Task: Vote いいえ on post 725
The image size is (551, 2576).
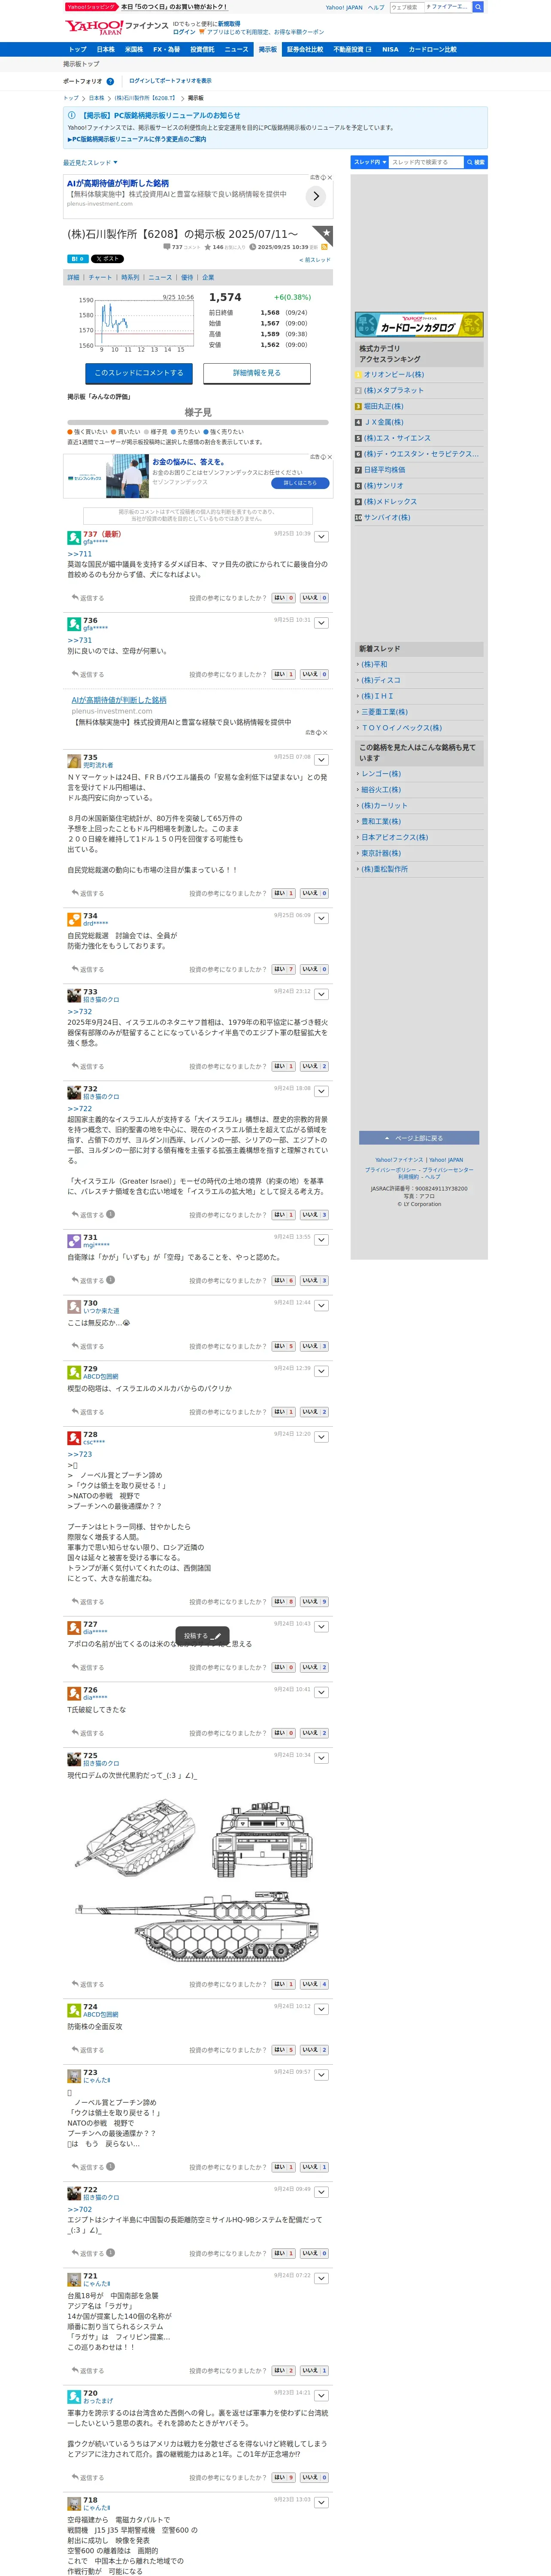Action: click(x=314, y=1984)
